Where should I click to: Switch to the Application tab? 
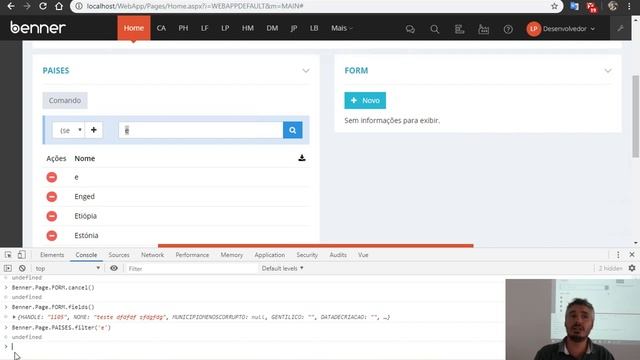pyautogui.click(x=269, y=255)
